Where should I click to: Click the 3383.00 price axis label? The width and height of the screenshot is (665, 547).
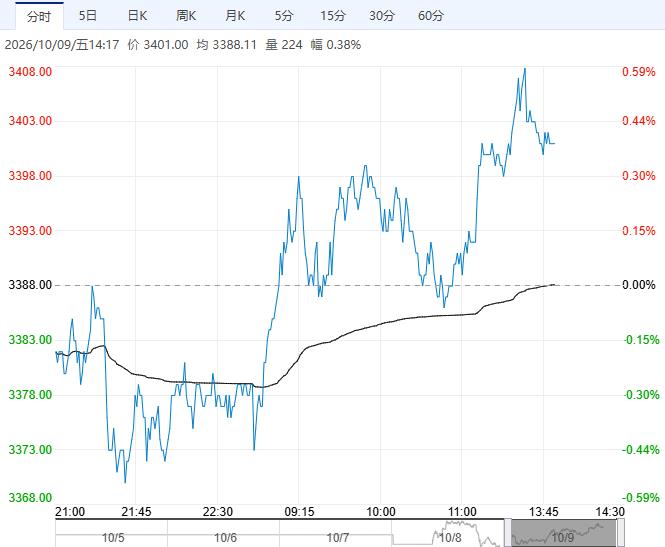coord(30,340)
